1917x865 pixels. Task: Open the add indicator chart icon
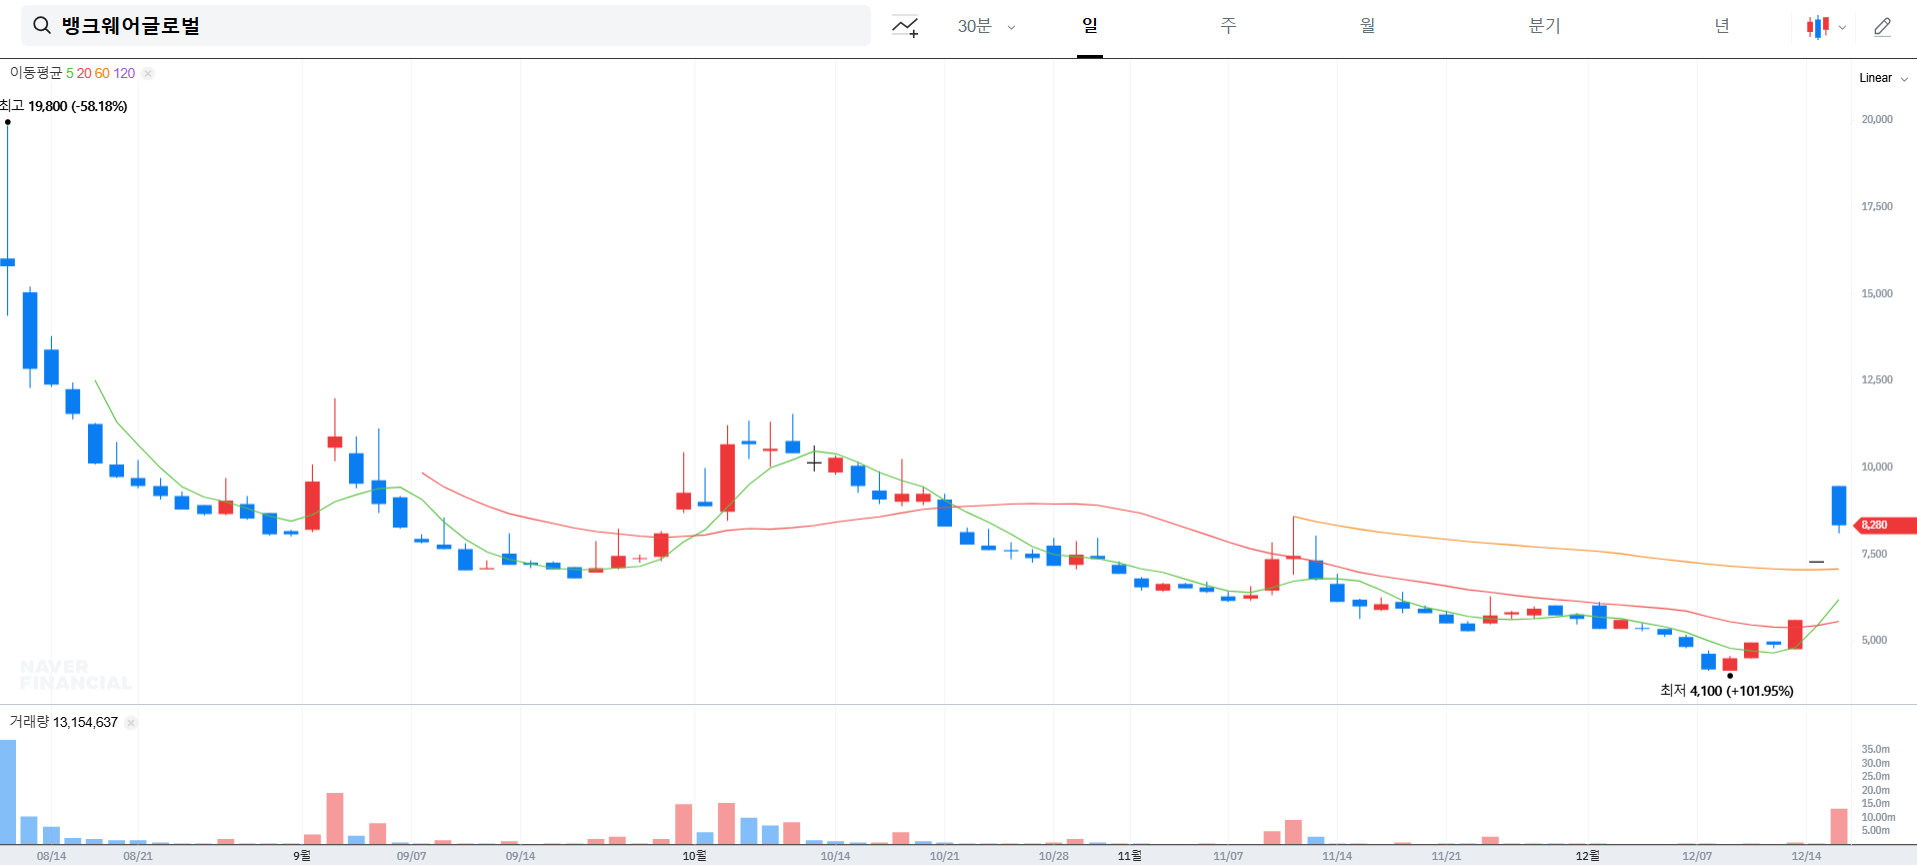click(905, 27)
